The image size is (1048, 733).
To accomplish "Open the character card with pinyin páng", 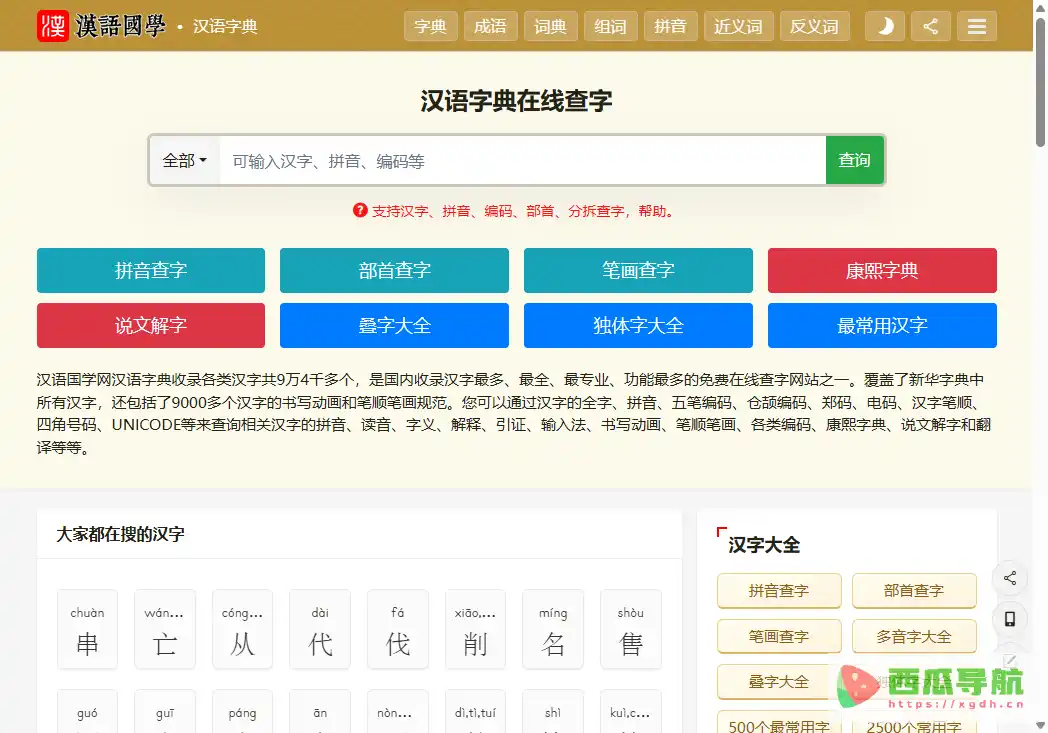I will [243, 712].
